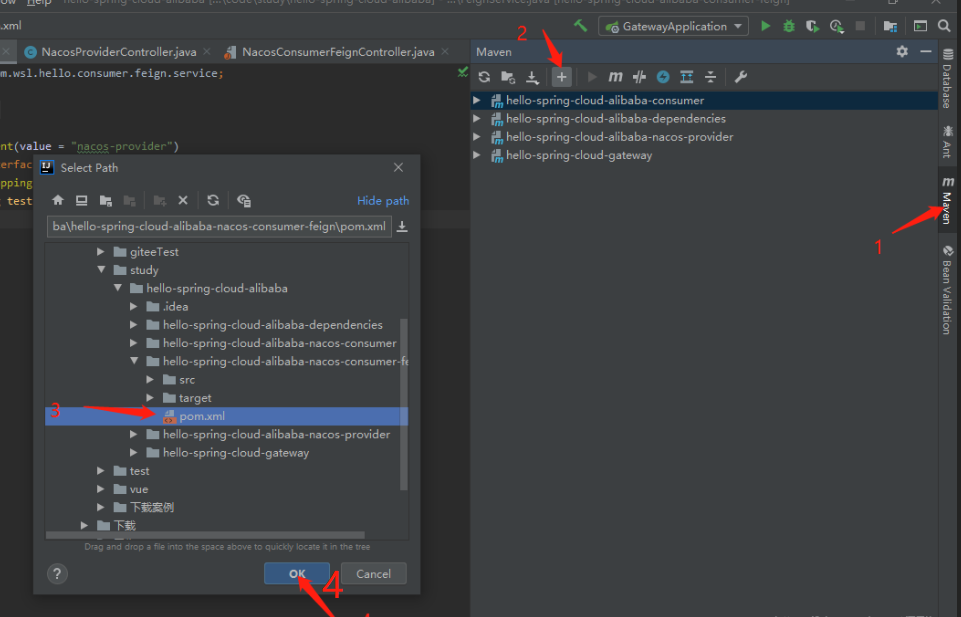The image size is (961, 617).
Task: Expand hello-spring-cloud-alibaba-consumer in Maven panel
Action: [476, 100]
